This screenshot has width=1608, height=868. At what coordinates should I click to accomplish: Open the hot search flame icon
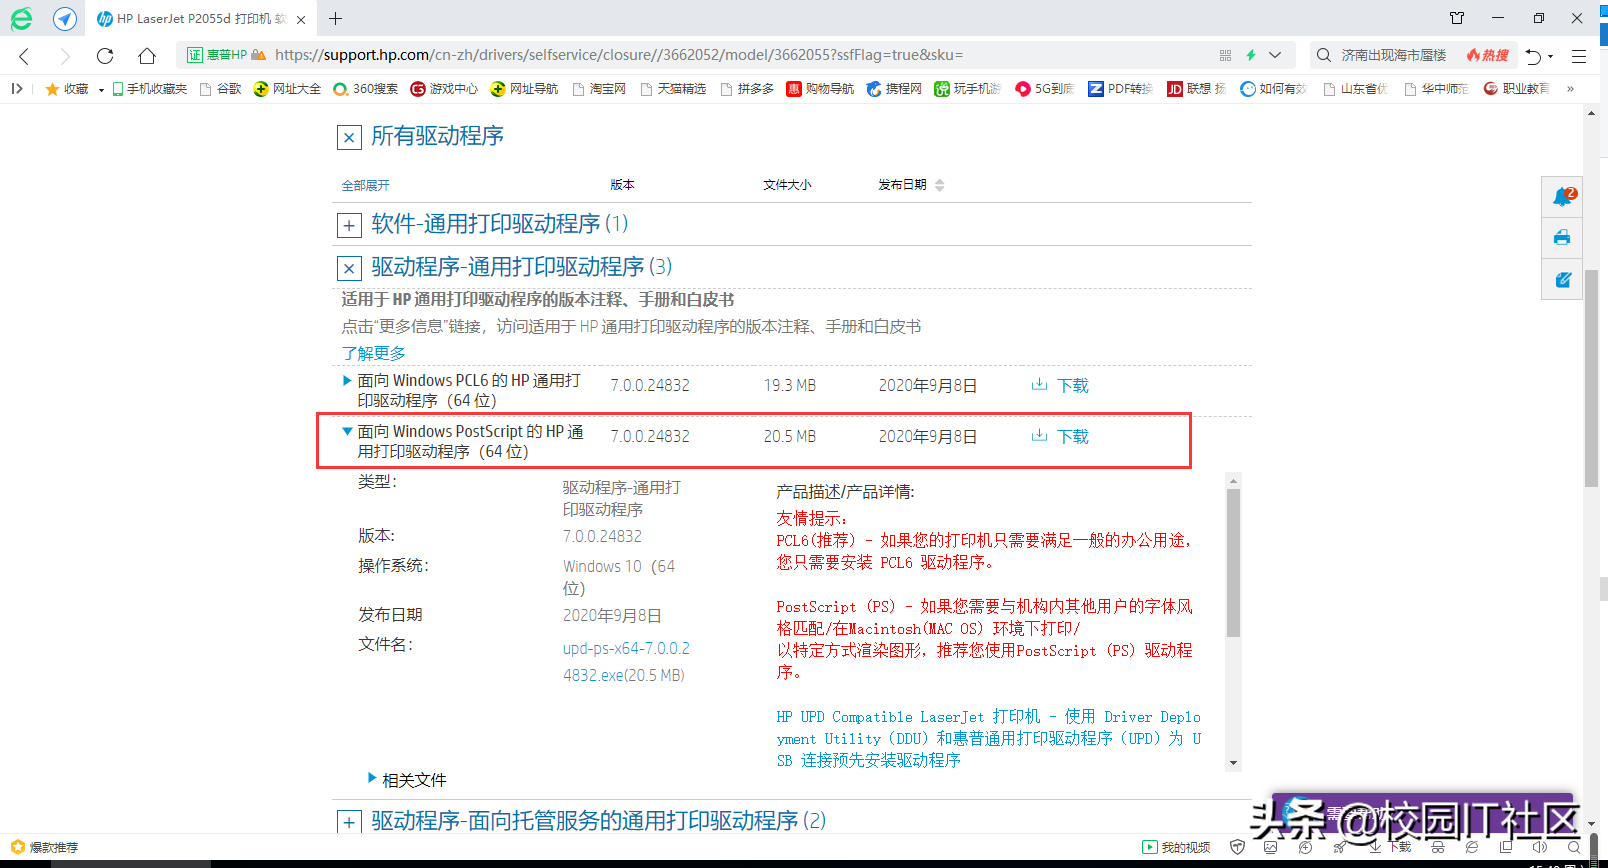pos(1488,55)
